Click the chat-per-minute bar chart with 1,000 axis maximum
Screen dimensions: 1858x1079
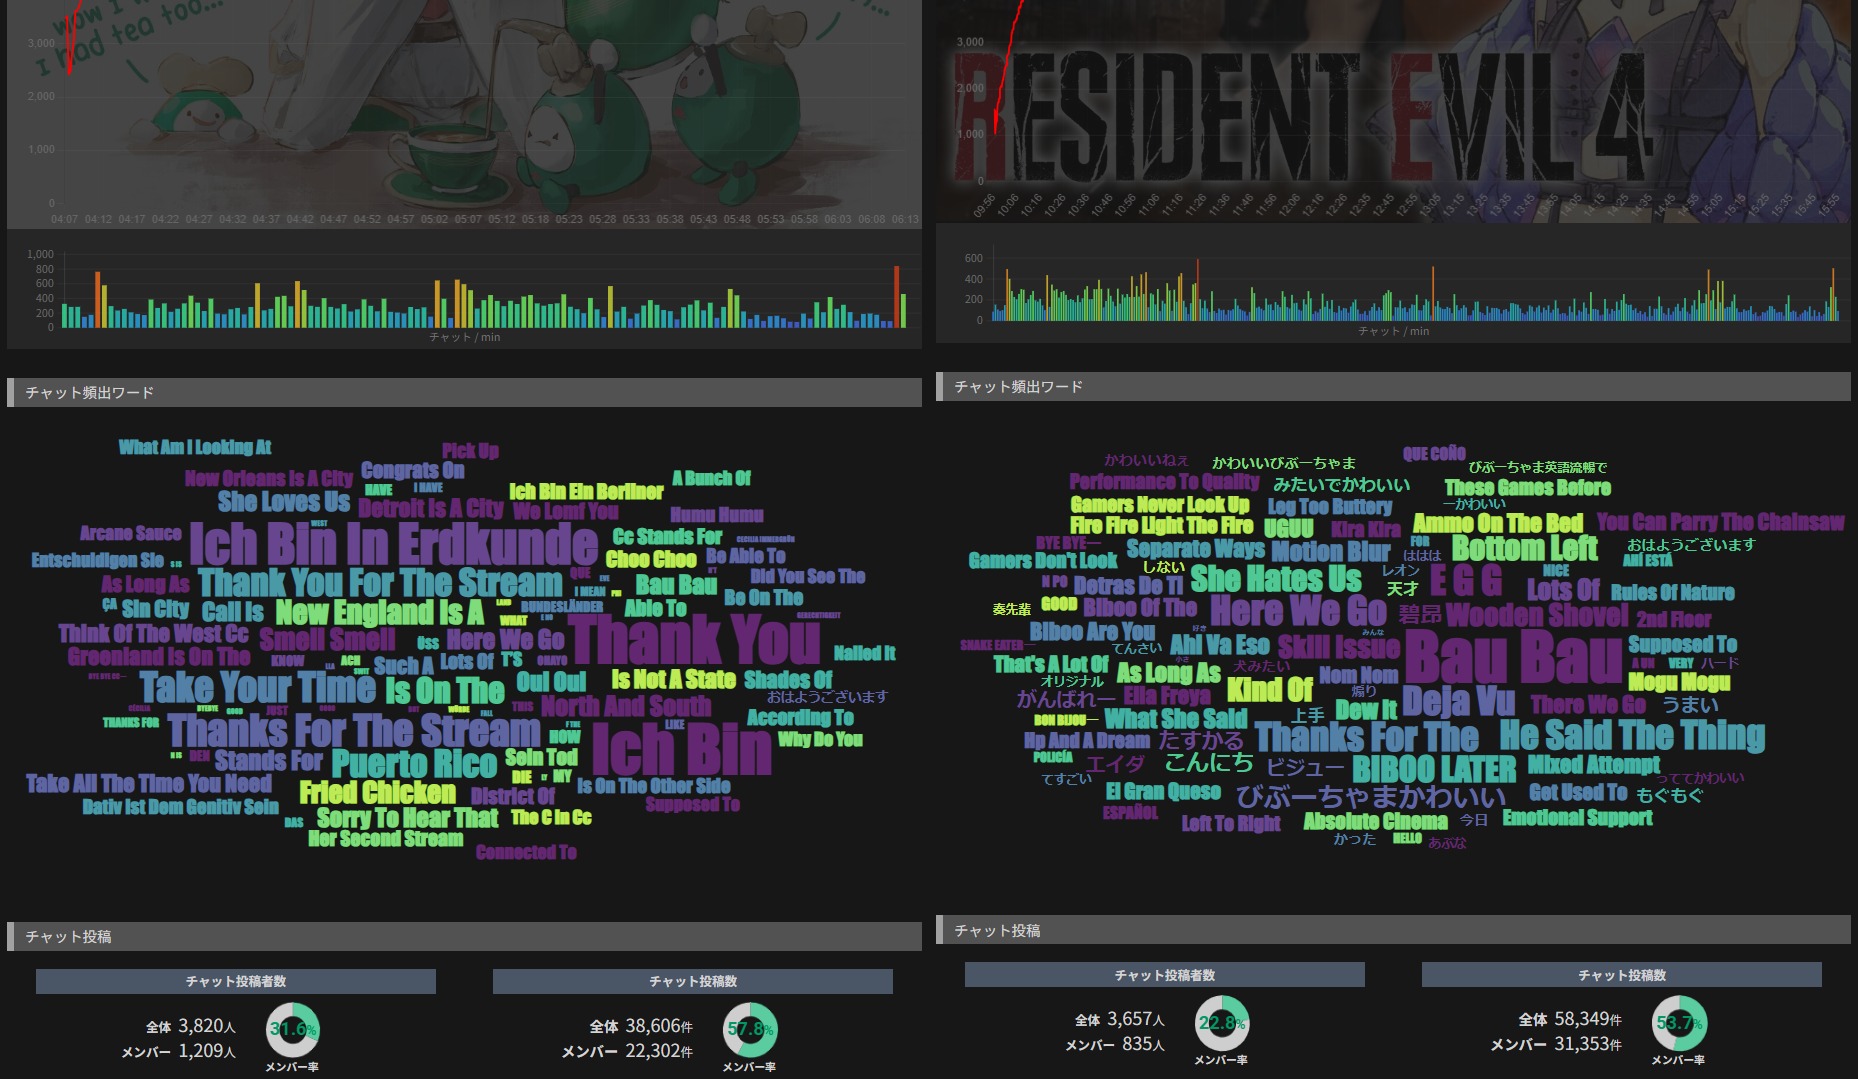(x=465, y=290)
